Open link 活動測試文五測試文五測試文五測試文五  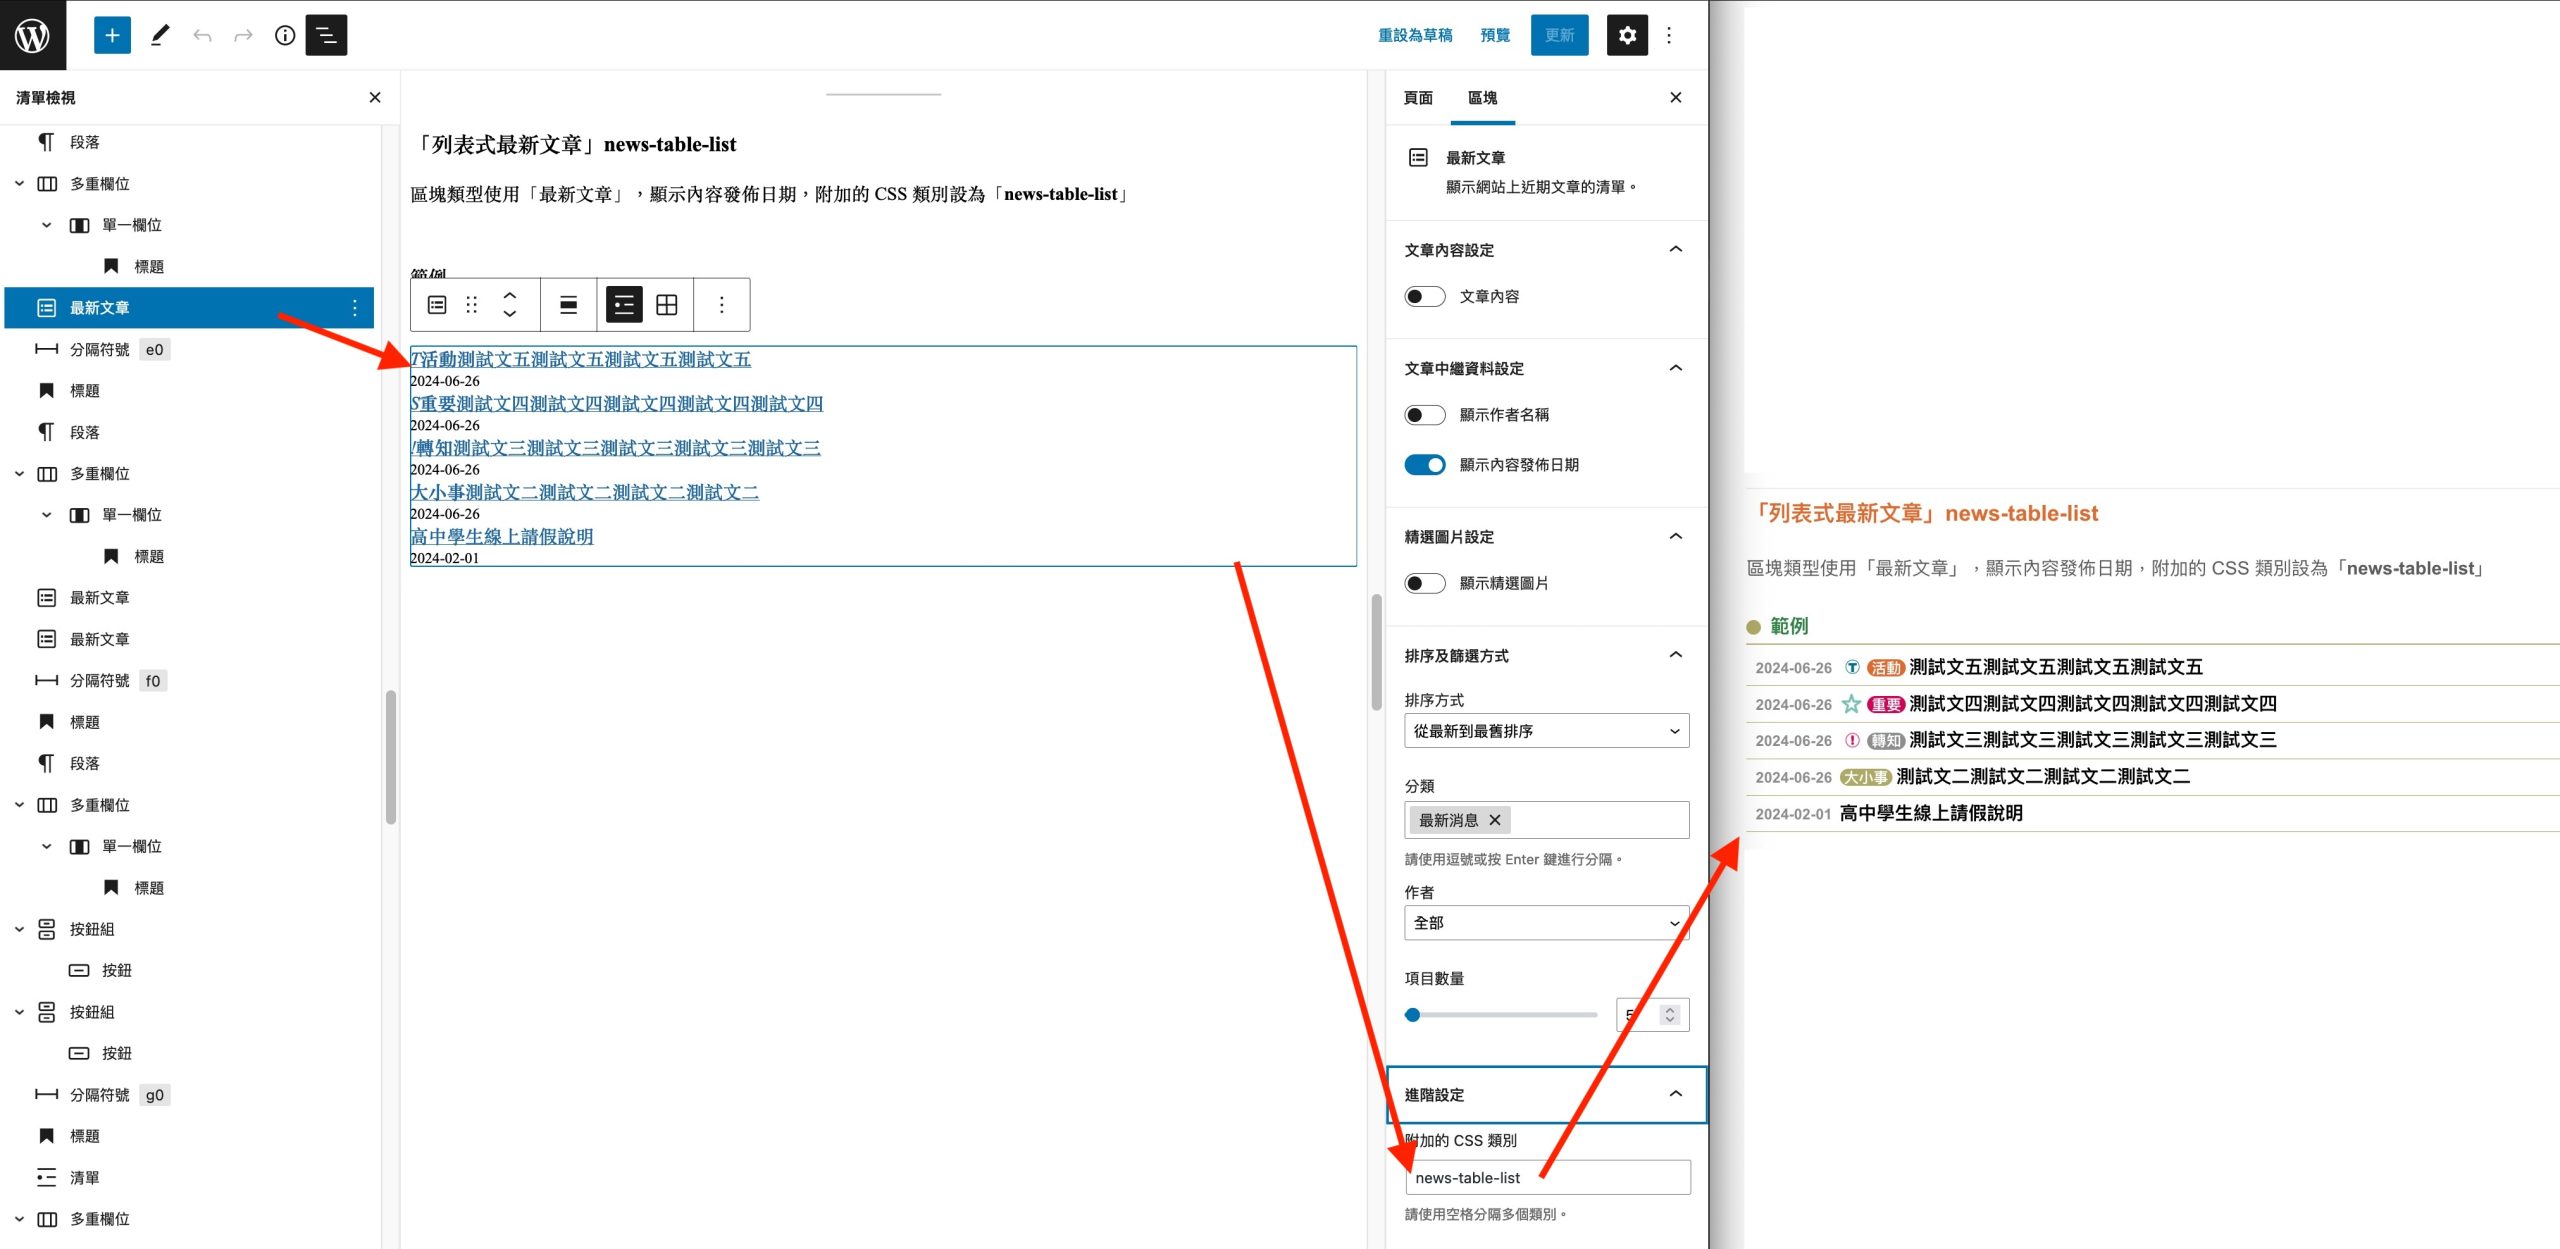(x=580, y=359)
